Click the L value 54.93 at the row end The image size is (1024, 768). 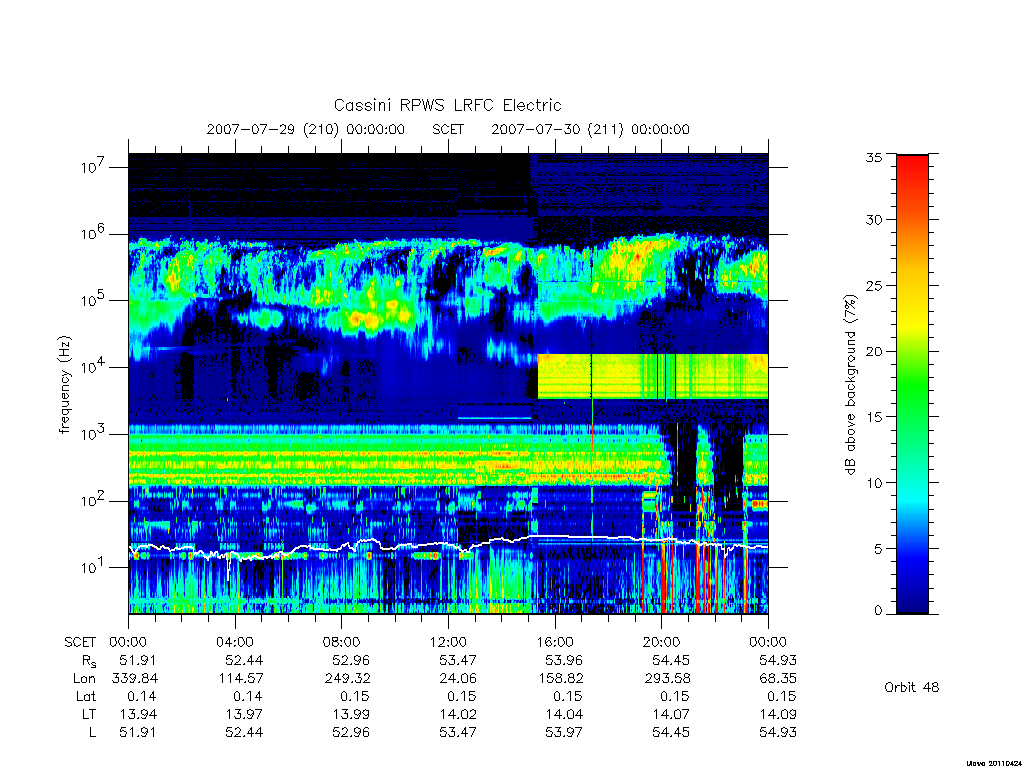pyautogui.click(x=778, y=733)
